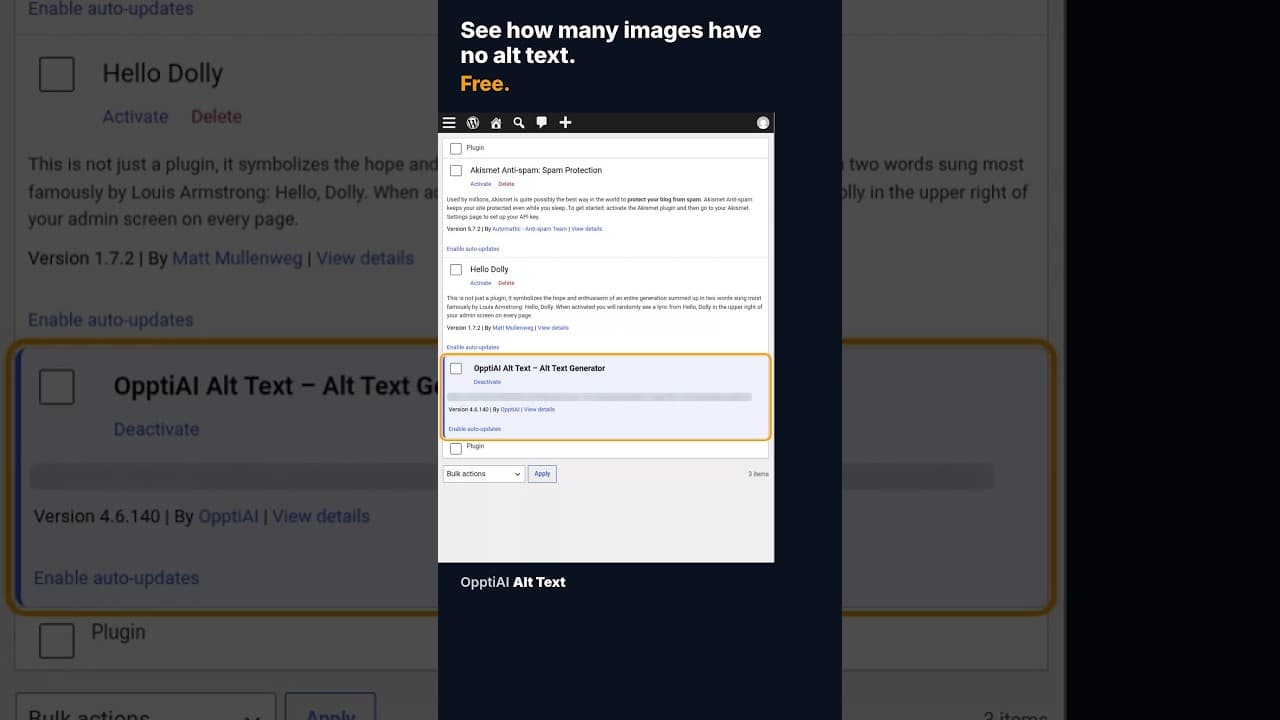Click the WordPress logo in the admin bar
The height and width of the screenshot is (720, 1280).
point(473,123)
